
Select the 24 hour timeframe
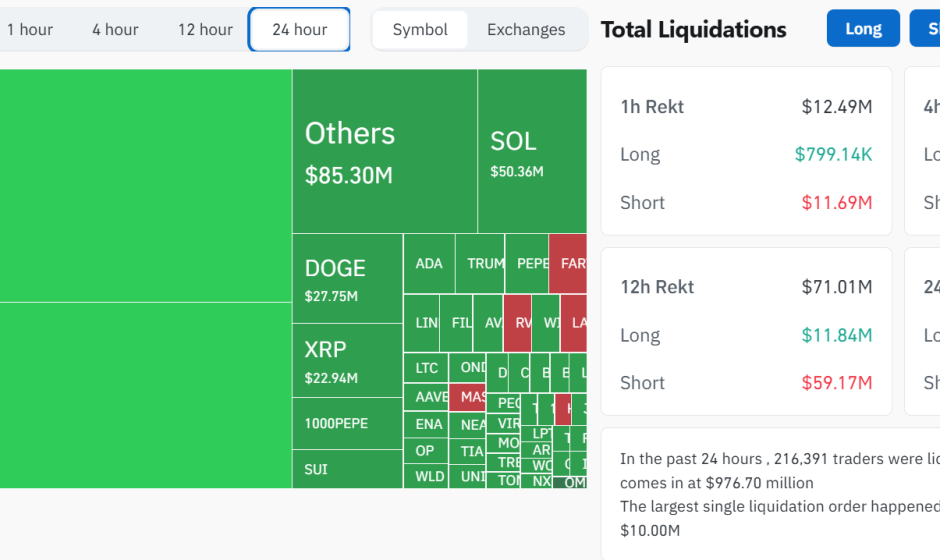[x=299, y=29]
